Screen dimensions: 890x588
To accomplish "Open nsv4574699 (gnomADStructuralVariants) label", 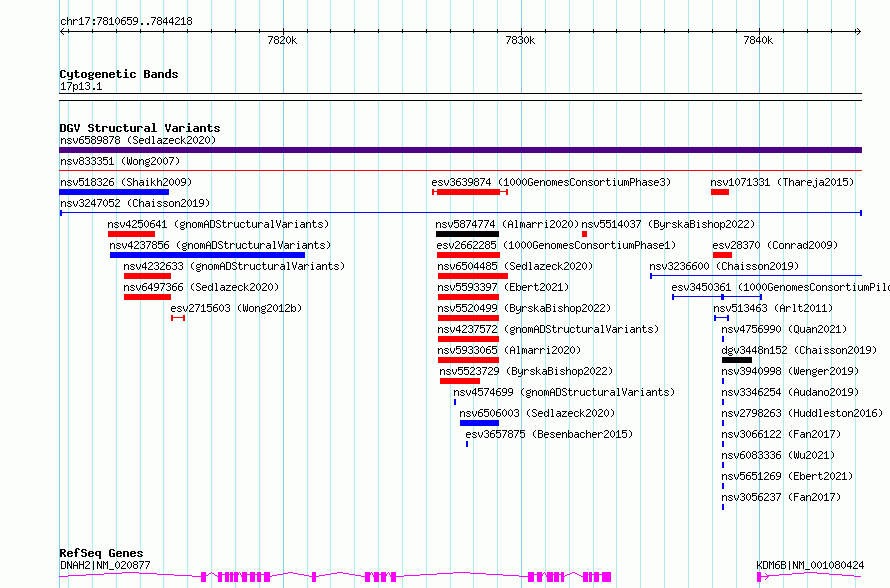I will pos(564,392).
